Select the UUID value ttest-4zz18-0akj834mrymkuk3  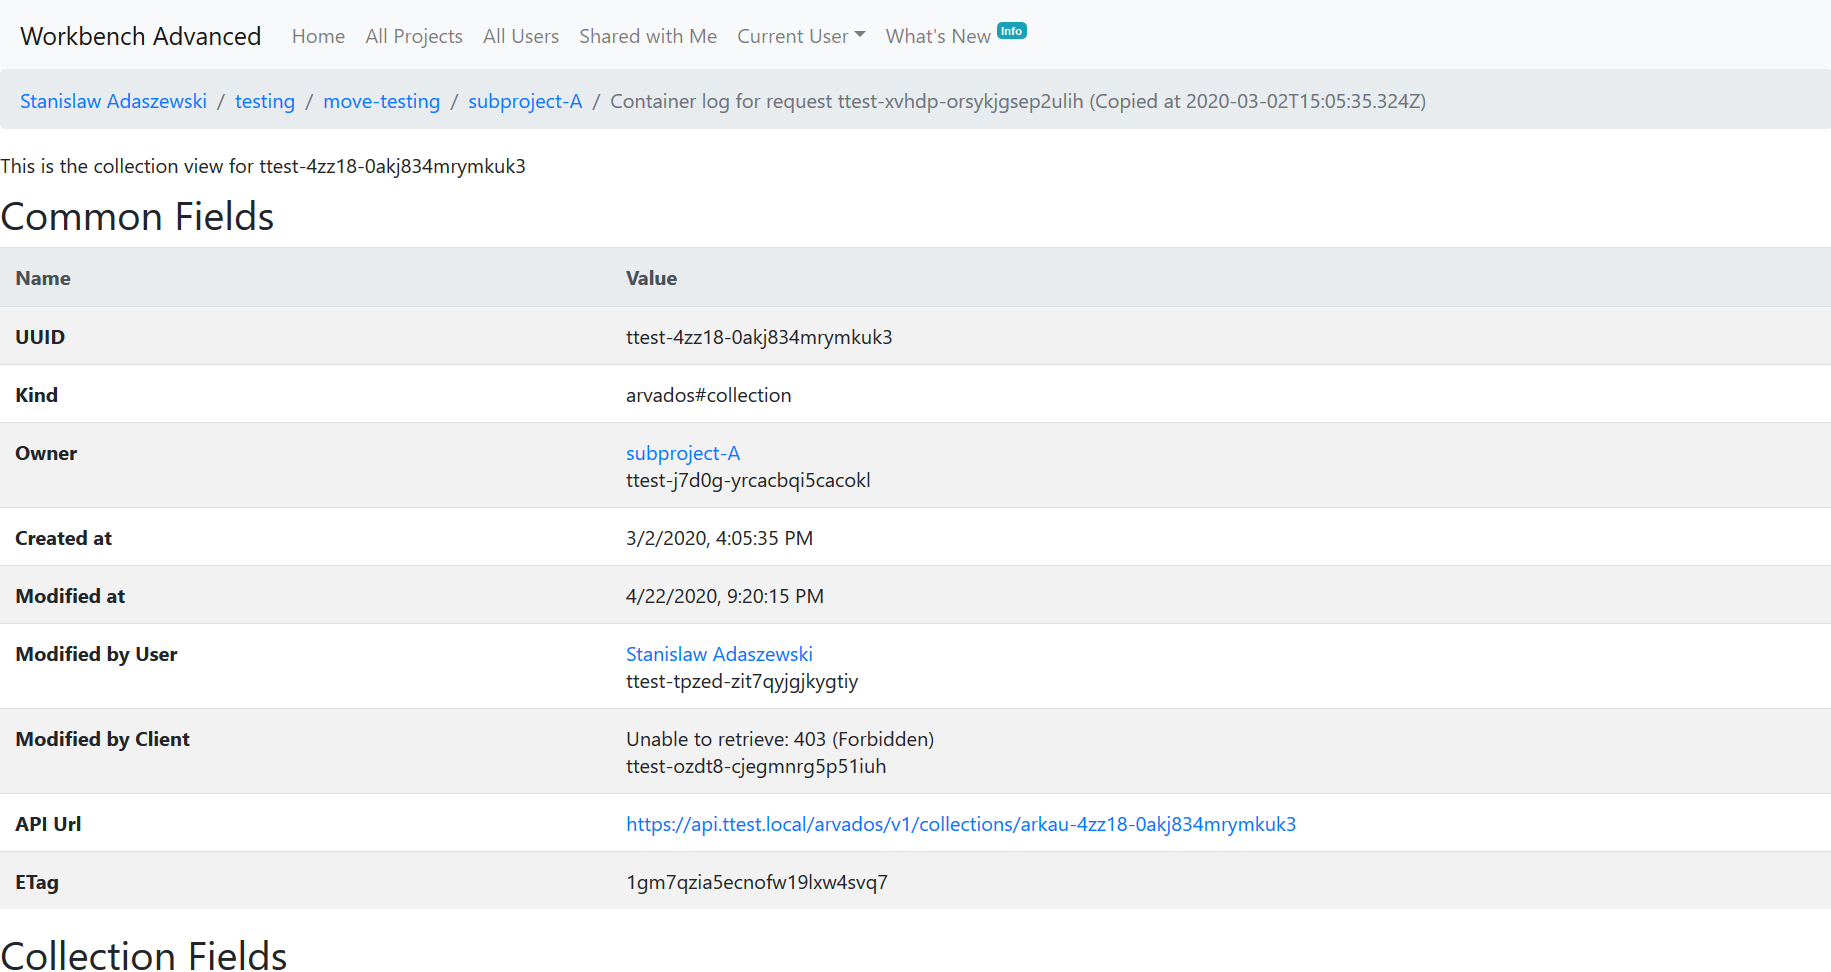(759, 337)
